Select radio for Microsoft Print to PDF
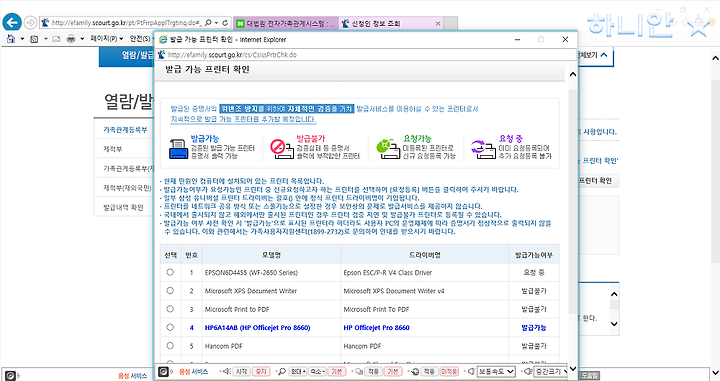 tap(170, 309)
